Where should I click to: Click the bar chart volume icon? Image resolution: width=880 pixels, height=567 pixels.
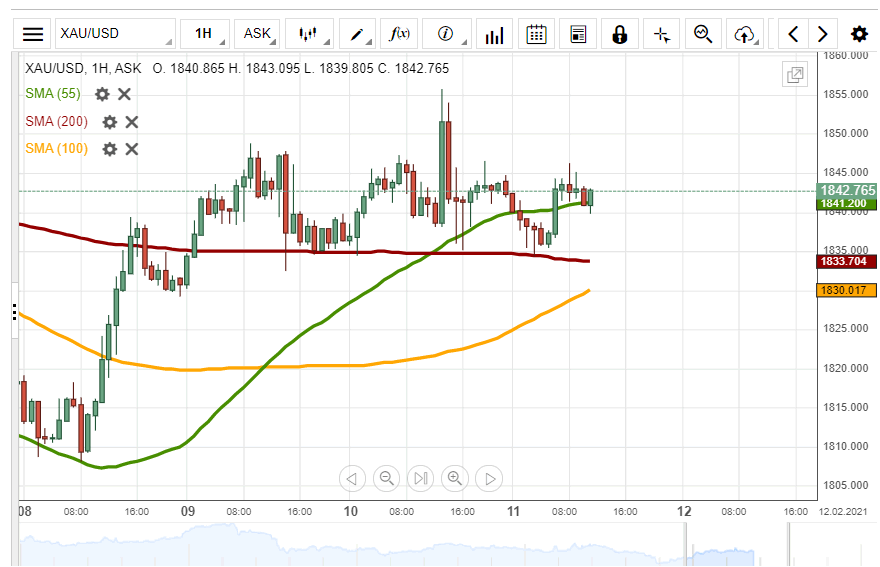(494, 34)
